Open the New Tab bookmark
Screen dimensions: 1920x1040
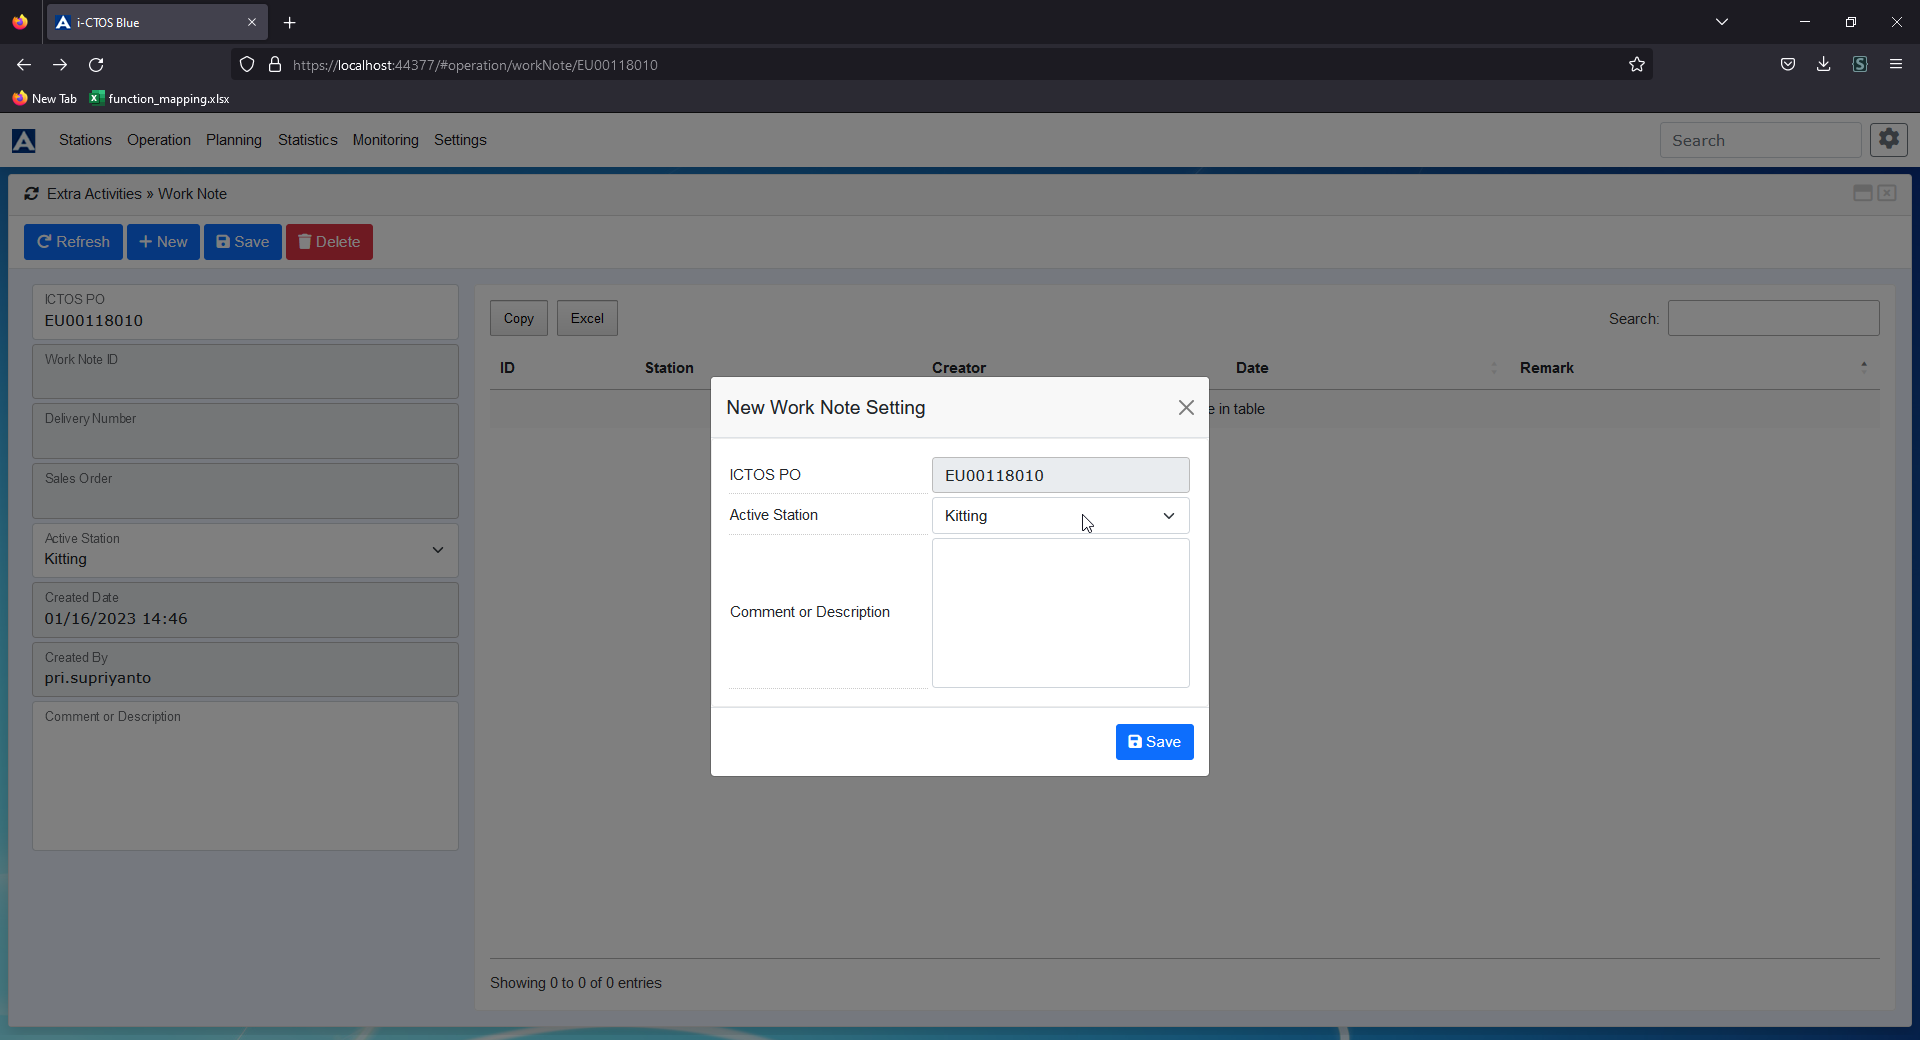pyautogui.click(x=44, y=98)
